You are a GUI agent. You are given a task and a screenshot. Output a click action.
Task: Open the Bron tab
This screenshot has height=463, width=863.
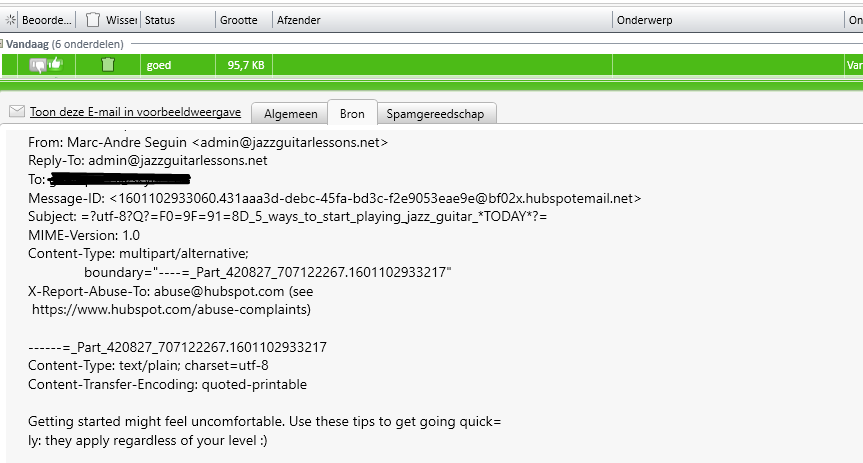click(352, 113)
